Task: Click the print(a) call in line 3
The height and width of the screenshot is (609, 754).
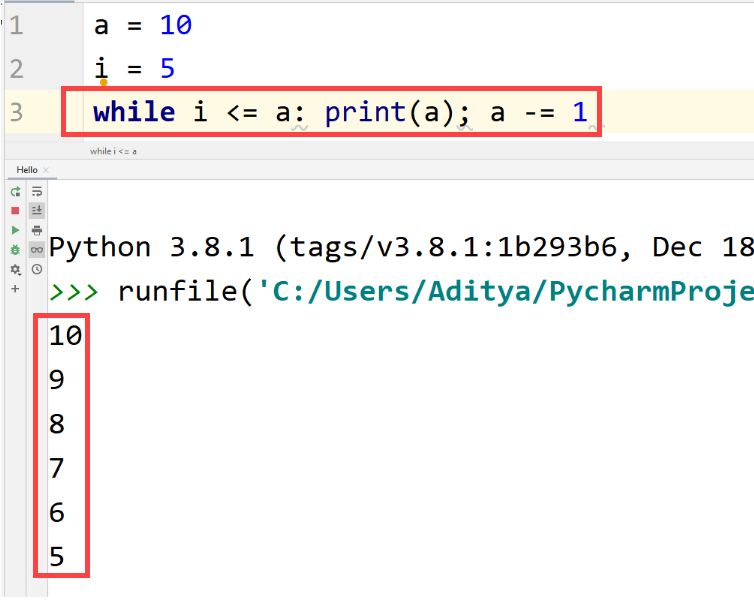Action: [390, 114]
